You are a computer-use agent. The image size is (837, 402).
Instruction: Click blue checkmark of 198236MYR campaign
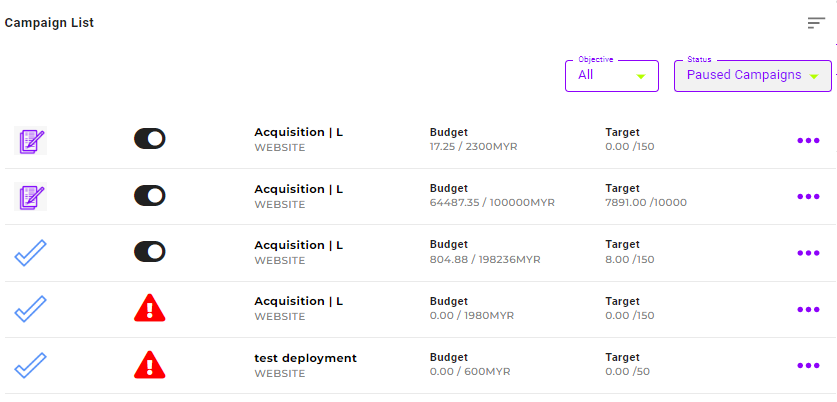[x=30, y=253]
